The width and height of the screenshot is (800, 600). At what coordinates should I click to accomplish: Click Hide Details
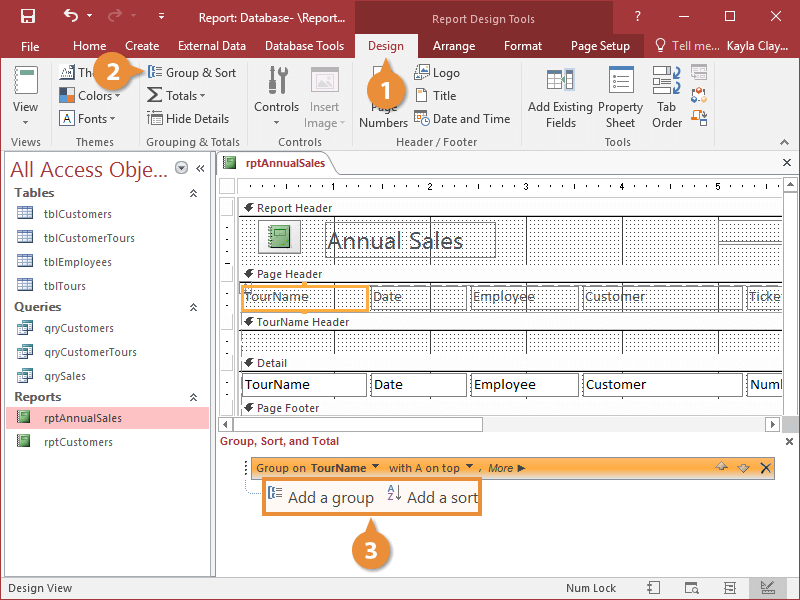188,118
